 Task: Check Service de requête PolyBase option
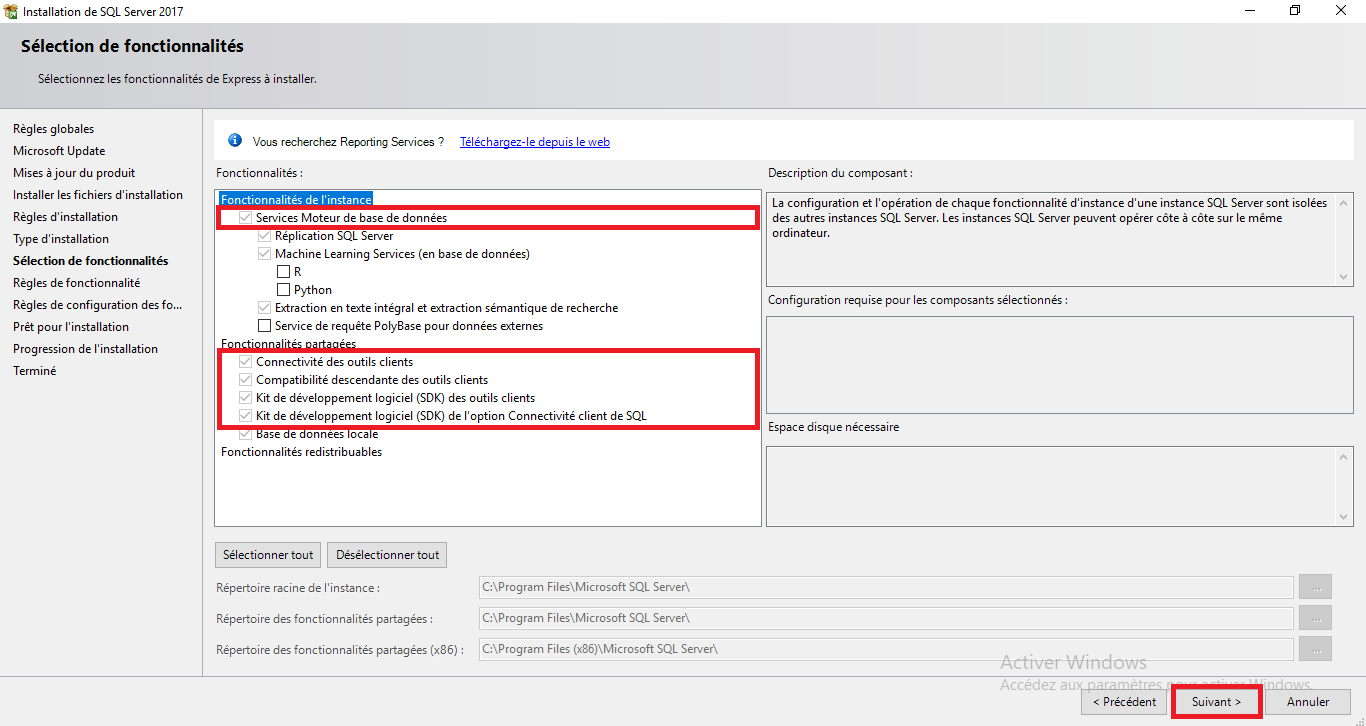click(265, 326)
